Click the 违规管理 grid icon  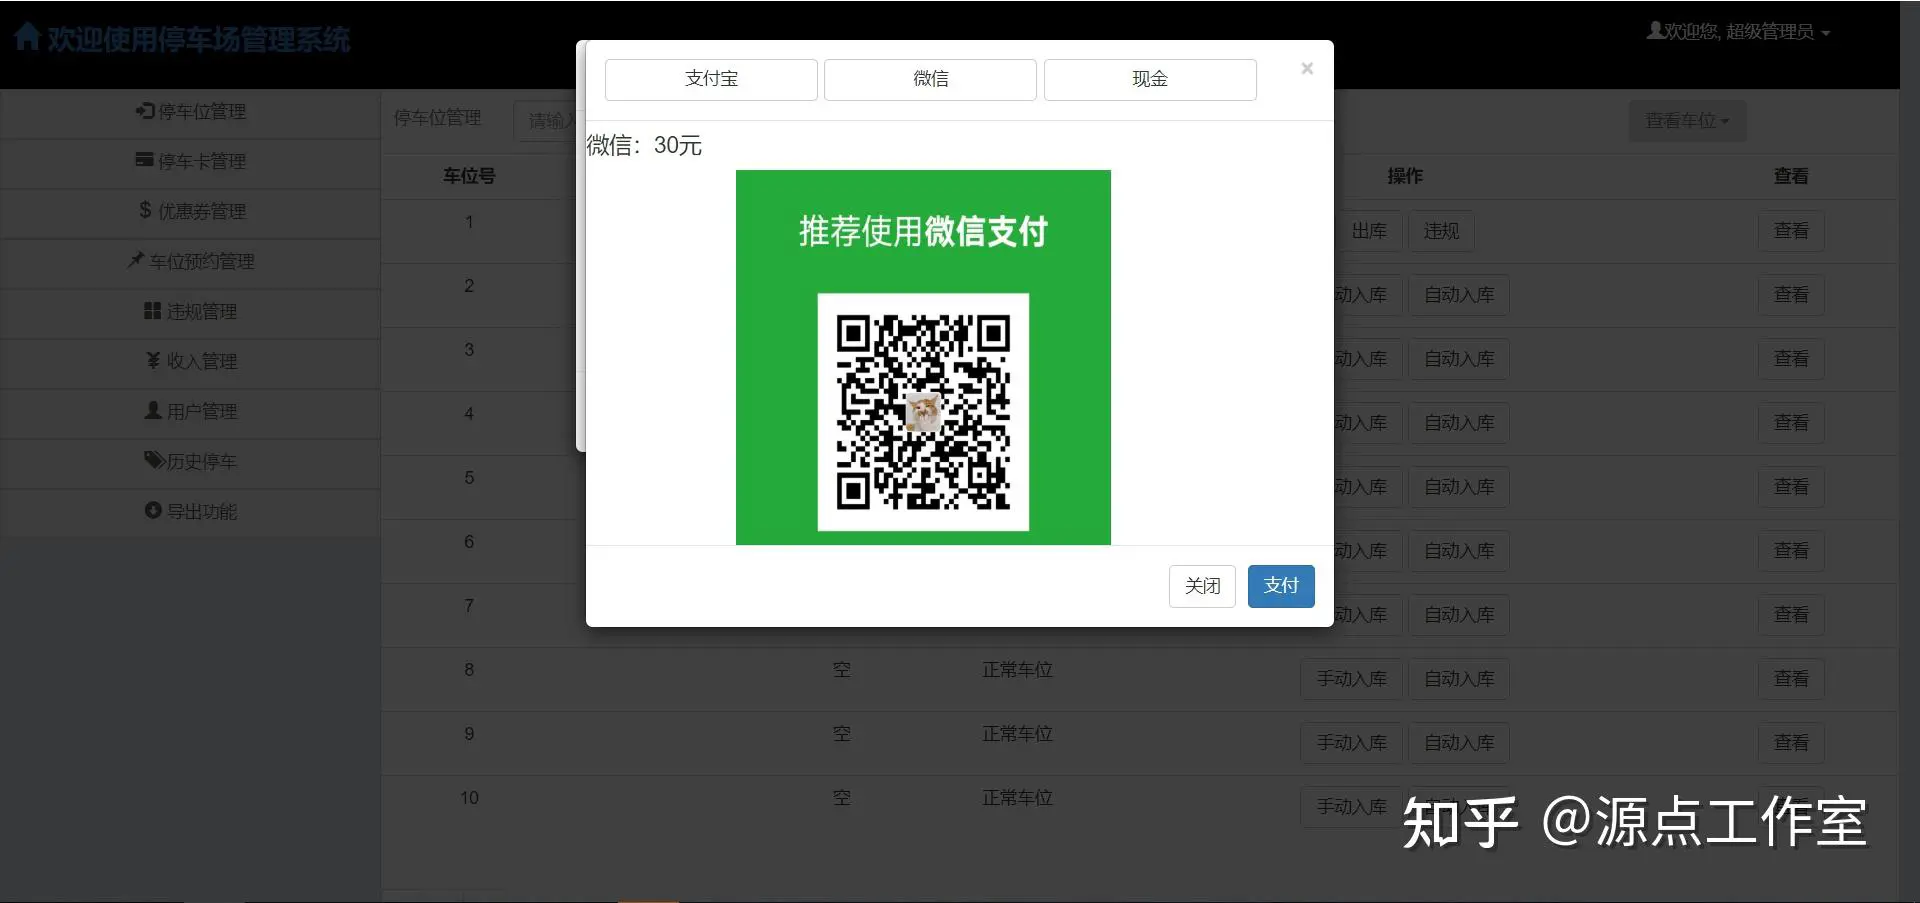(152, 311)
